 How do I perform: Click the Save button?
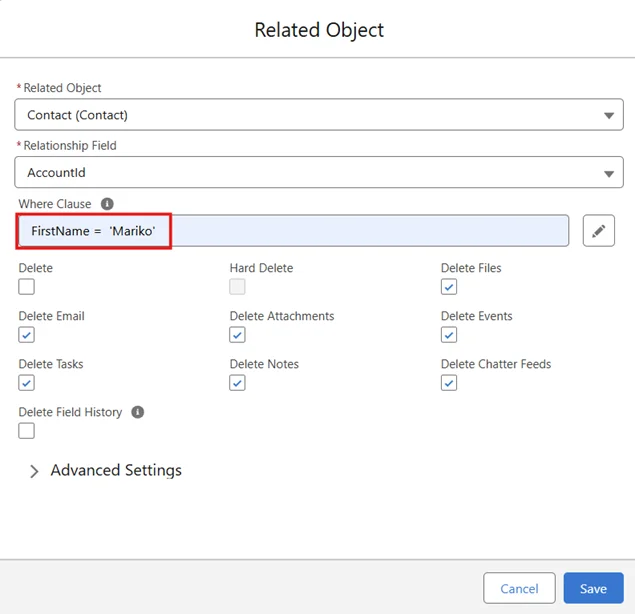tap(593, 589)
